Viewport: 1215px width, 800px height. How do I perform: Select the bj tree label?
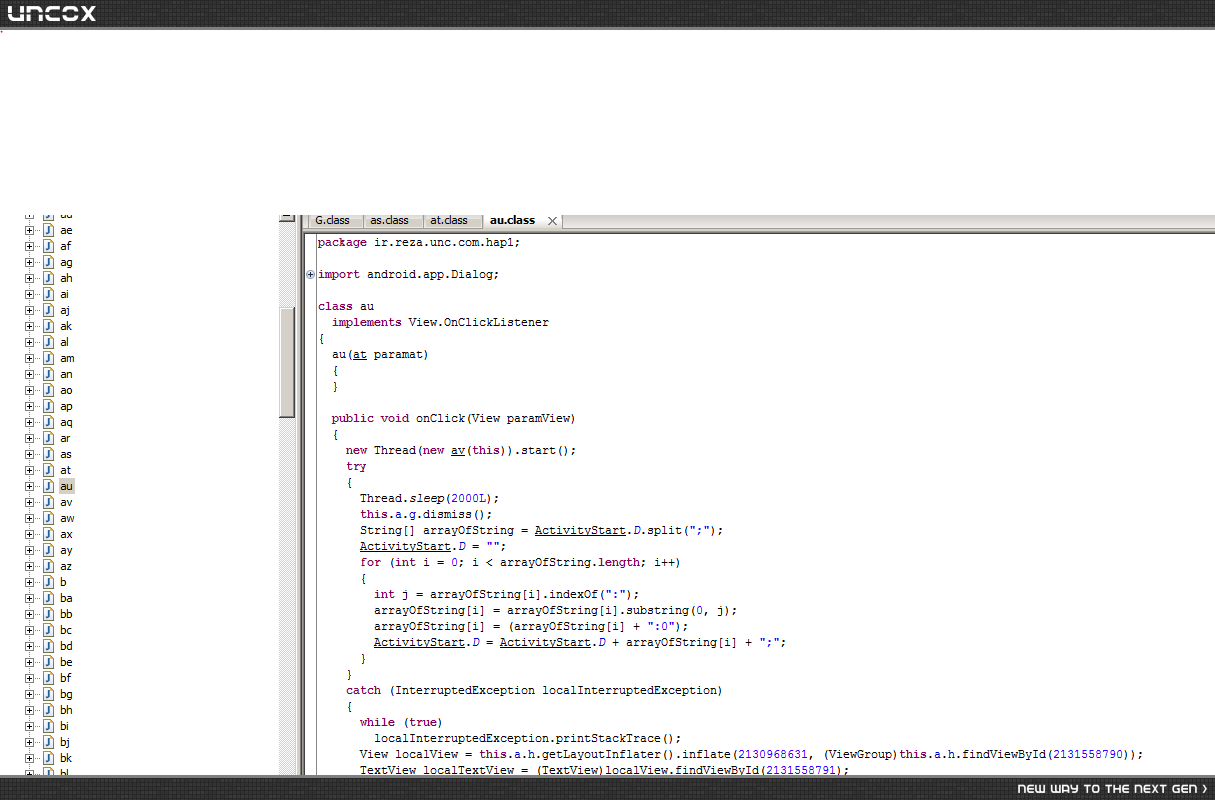point(64,742)
